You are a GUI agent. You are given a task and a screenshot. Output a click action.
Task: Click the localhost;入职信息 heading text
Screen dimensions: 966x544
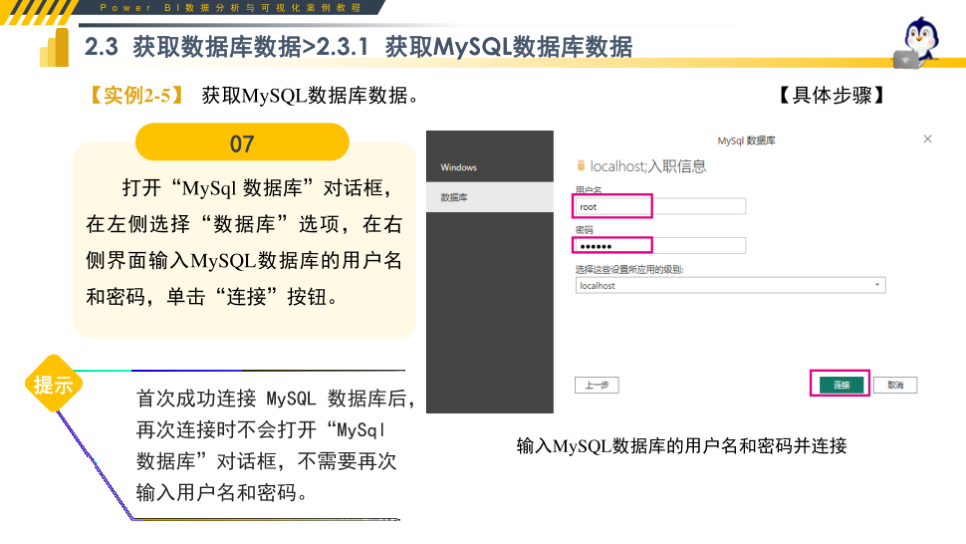point(648,166)
